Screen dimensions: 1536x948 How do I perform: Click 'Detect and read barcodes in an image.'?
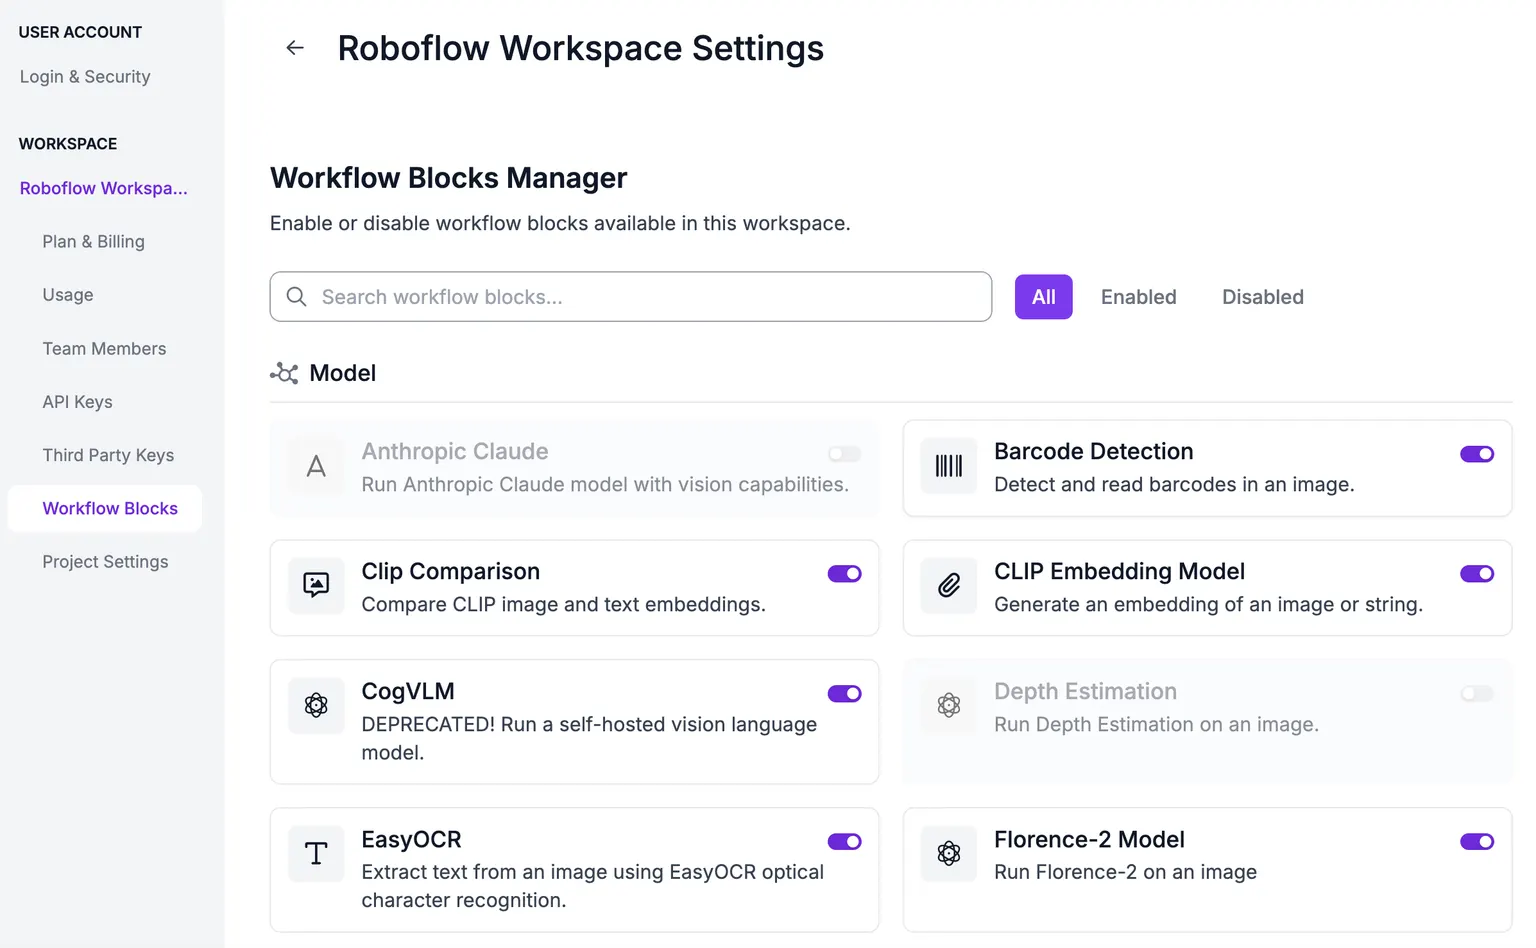click(x=1174, y=485)
